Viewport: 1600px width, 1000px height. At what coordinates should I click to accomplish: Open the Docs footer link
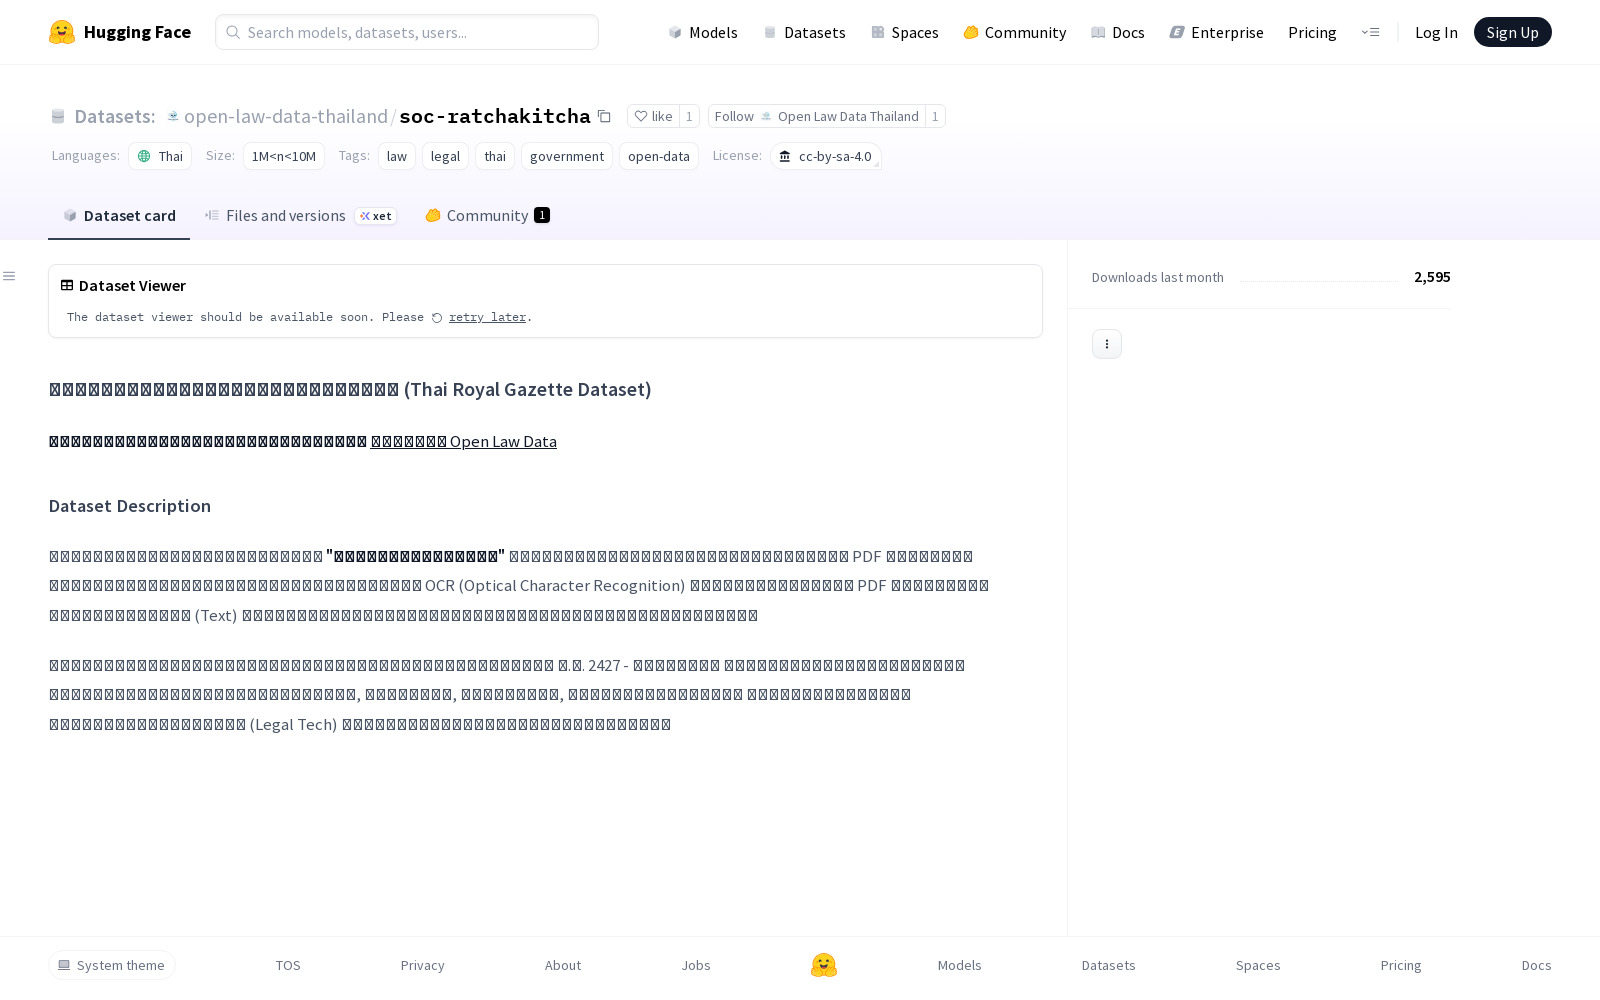pos(1536,965)
